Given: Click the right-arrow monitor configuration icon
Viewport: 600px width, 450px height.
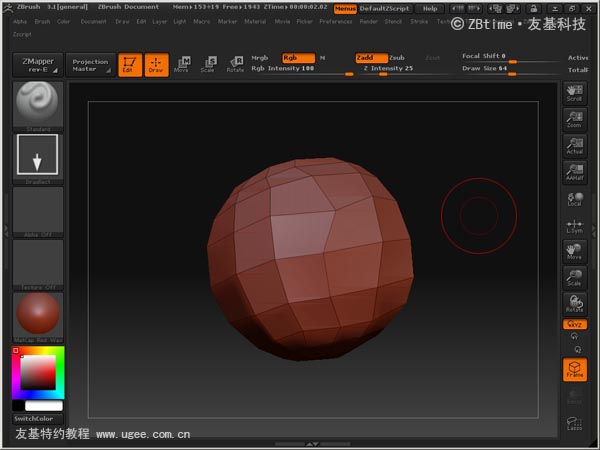Looking at the screenshot, I should pos(512,8).
